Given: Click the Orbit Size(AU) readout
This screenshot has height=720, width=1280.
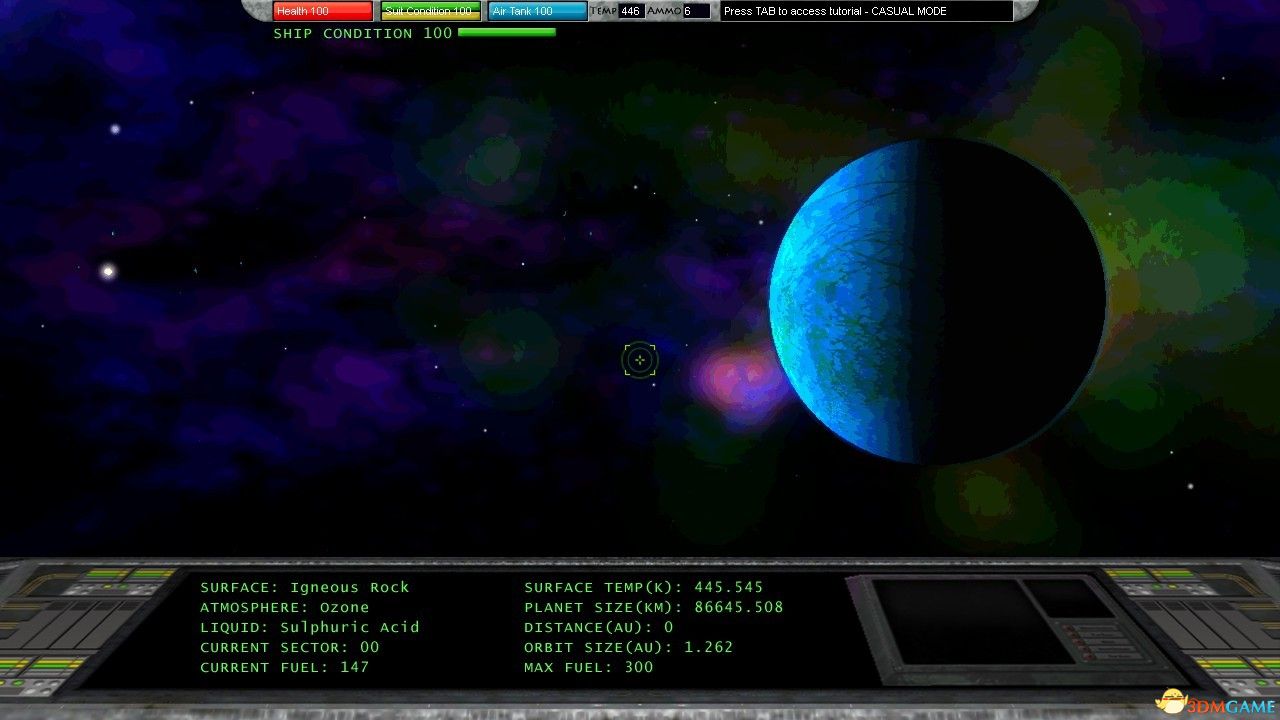Looking at the screenshot, I should [628, 647].
